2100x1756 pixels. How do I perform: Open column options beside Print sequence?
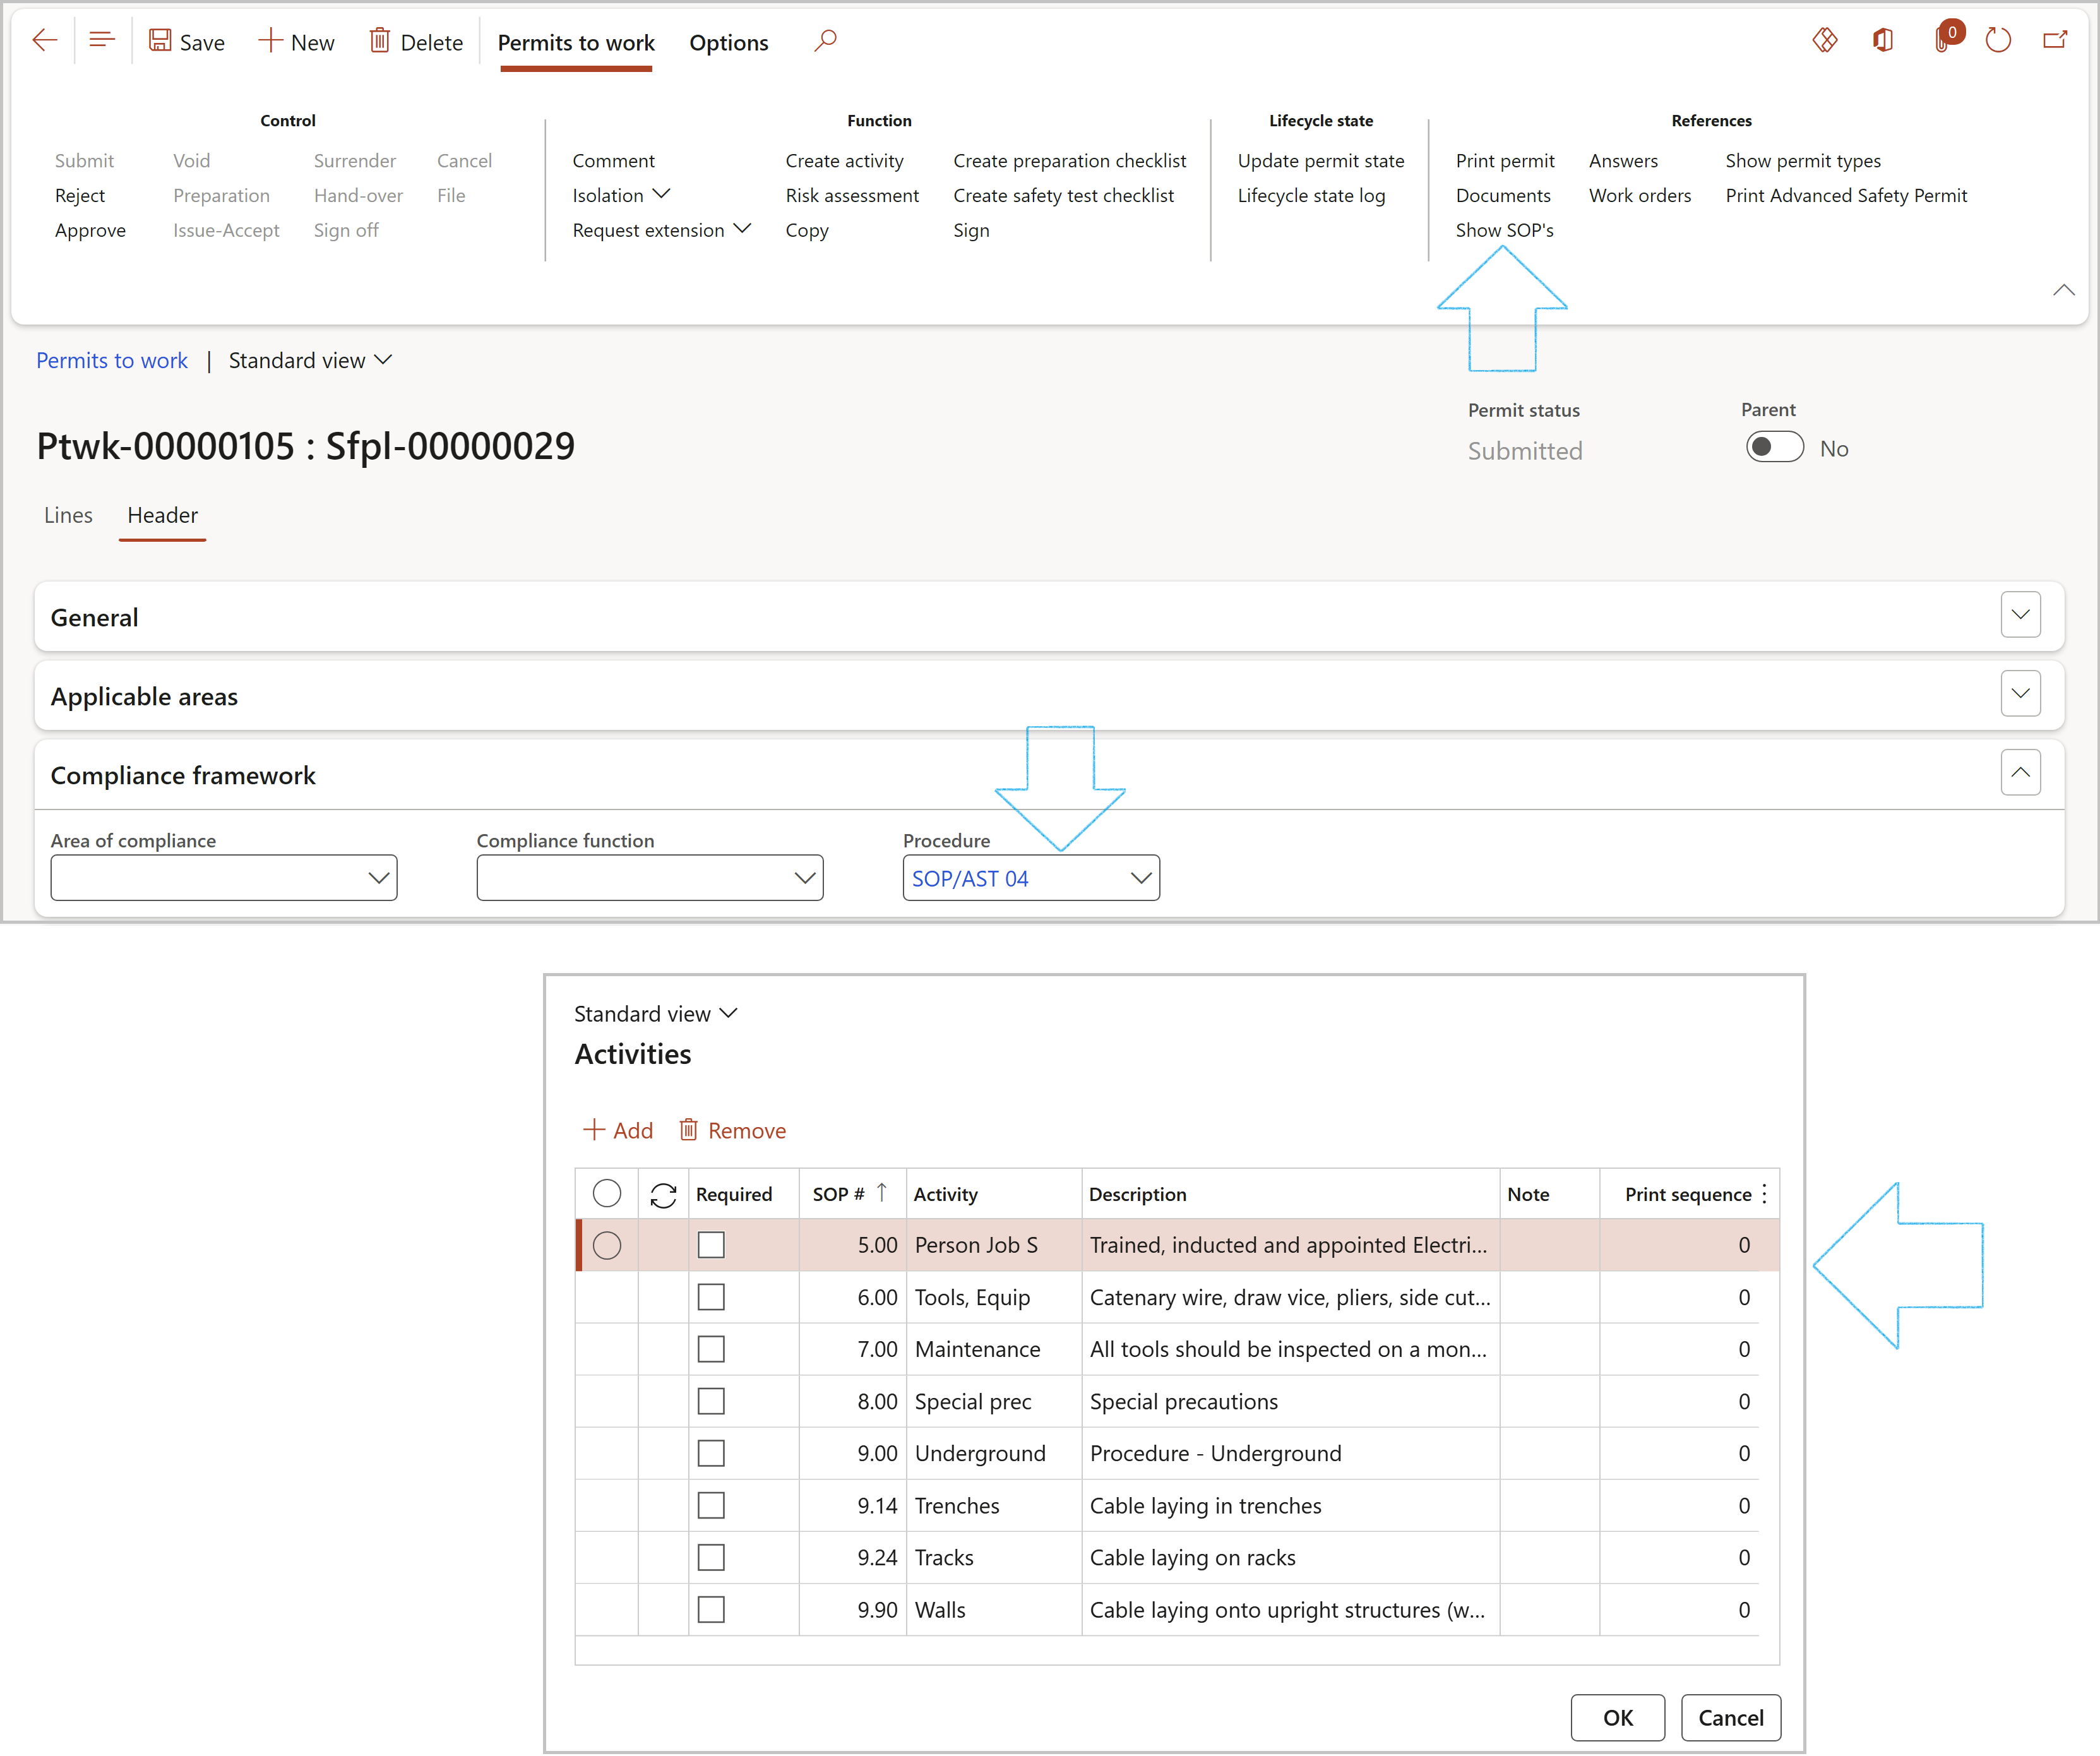point(1765,1194)
